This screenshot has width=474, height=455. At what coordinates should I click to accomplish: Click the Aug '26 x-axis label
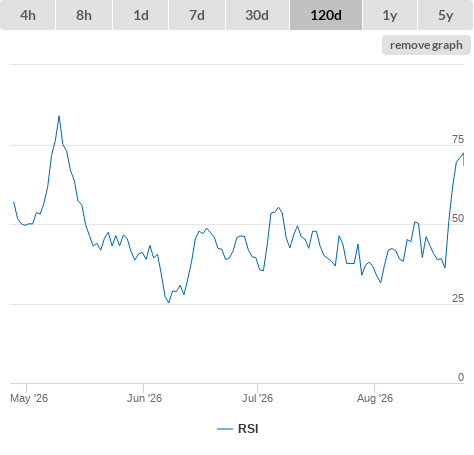click(375, 398)
